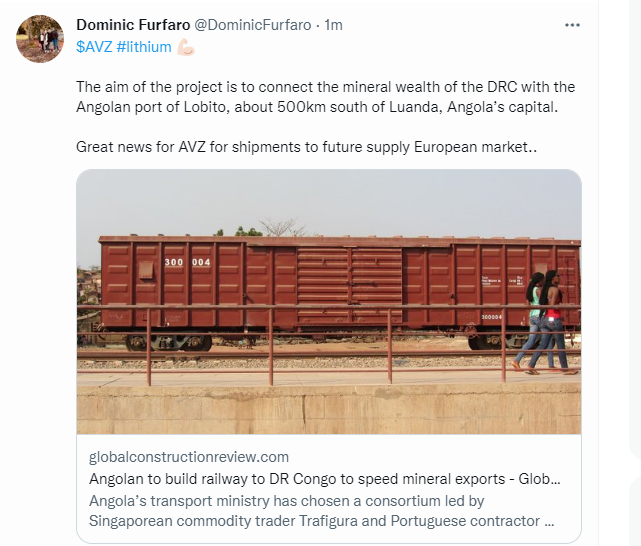The width and height of the screenshot is (641, 546).
Task: Click the Angola transport ministry description text
Action: [322, 511]
